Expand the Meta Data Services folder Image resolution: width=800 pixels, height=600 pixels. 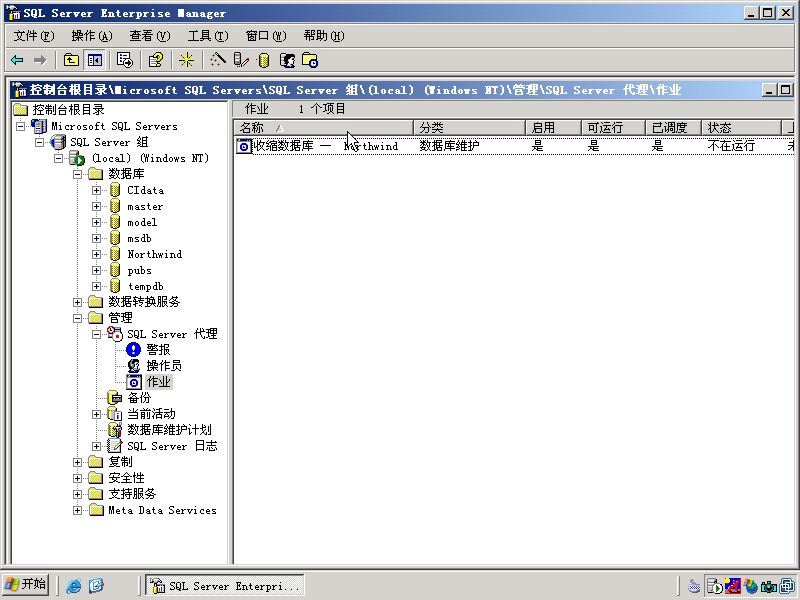(x=78, y=510)
